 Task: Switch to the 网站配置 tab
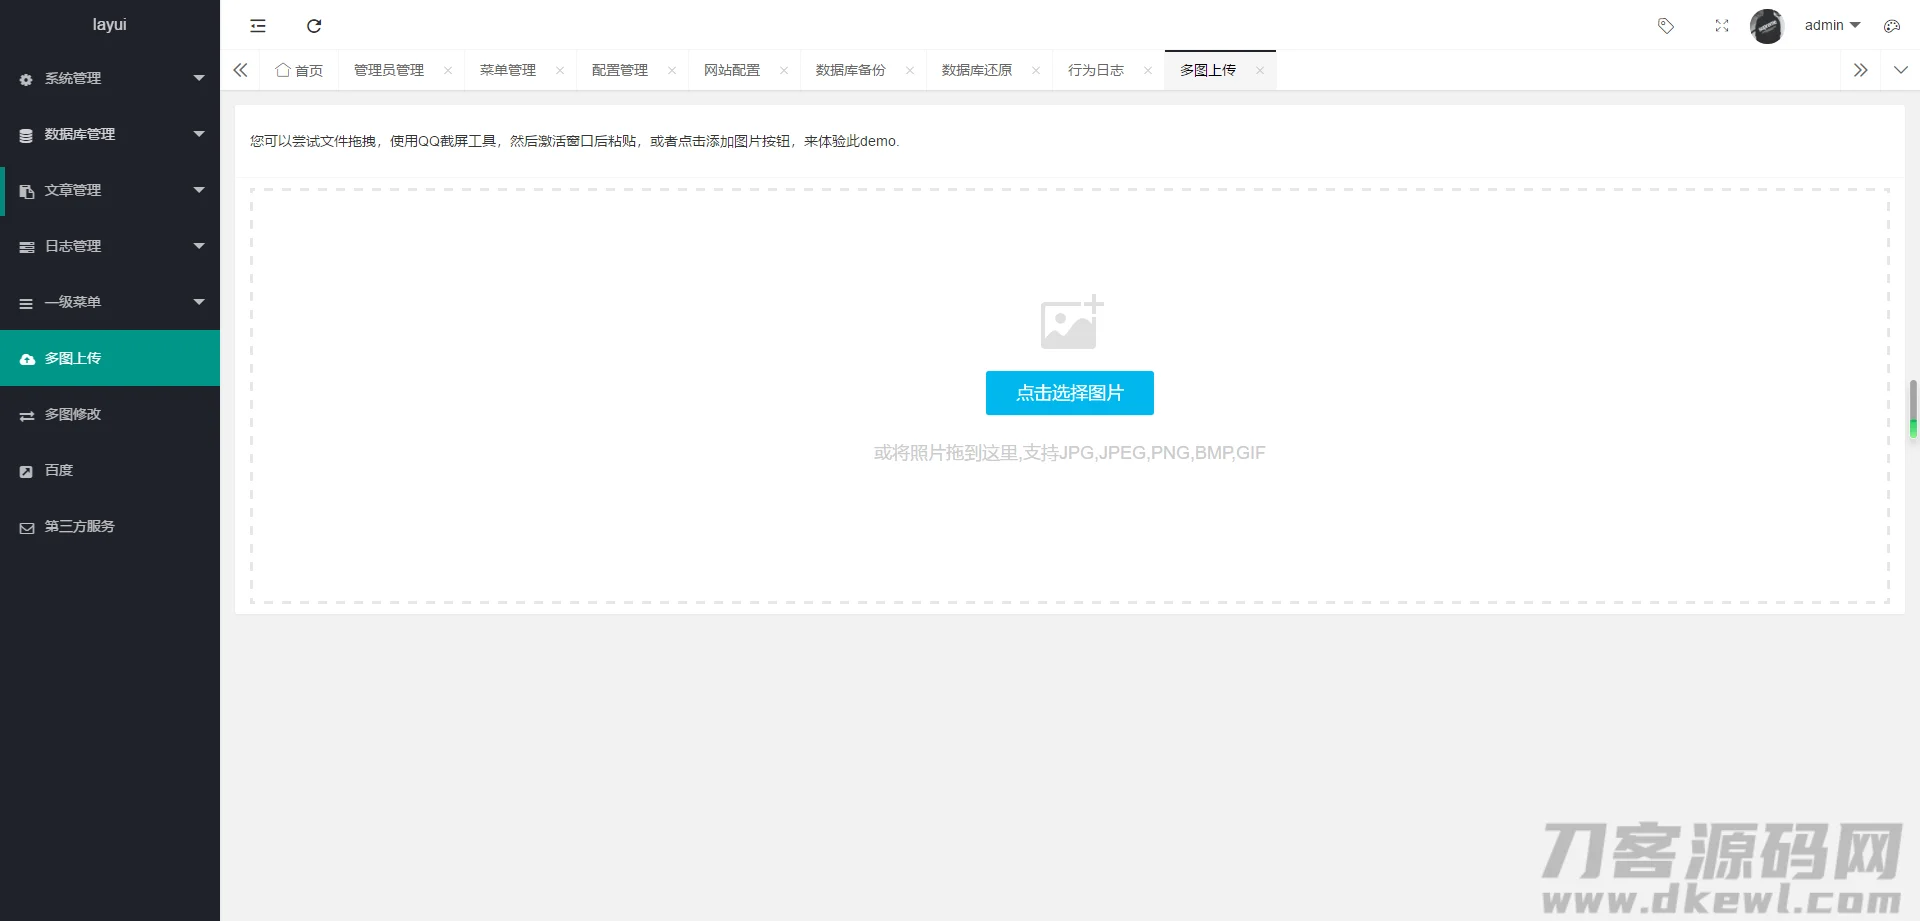(x=732, y=70)
